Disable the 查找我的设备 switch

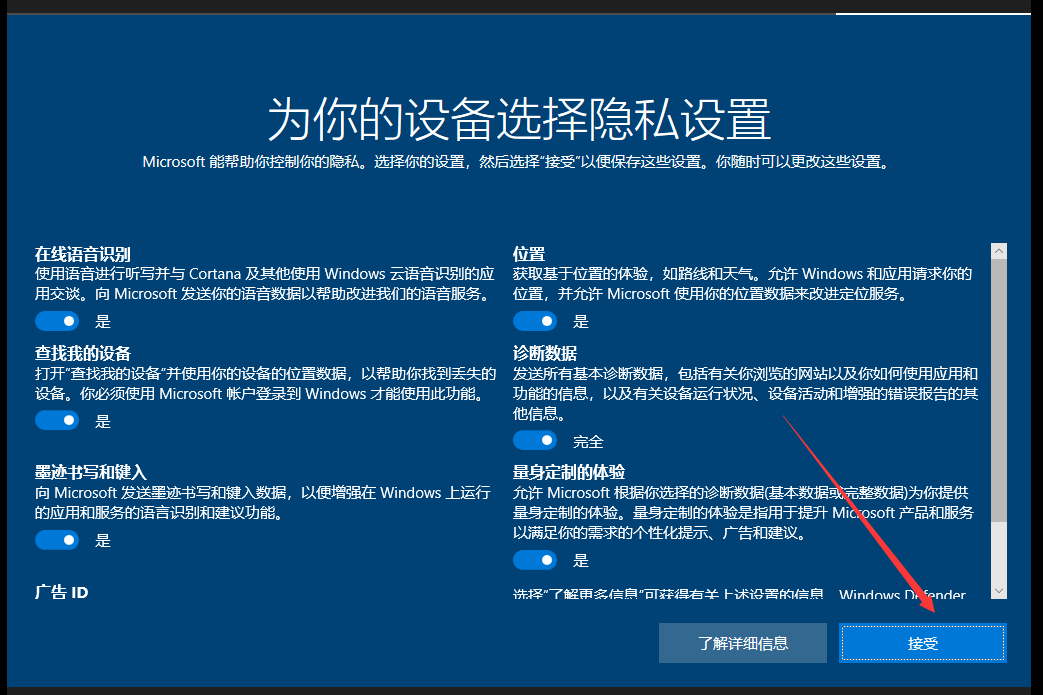[x=57, y=420]
